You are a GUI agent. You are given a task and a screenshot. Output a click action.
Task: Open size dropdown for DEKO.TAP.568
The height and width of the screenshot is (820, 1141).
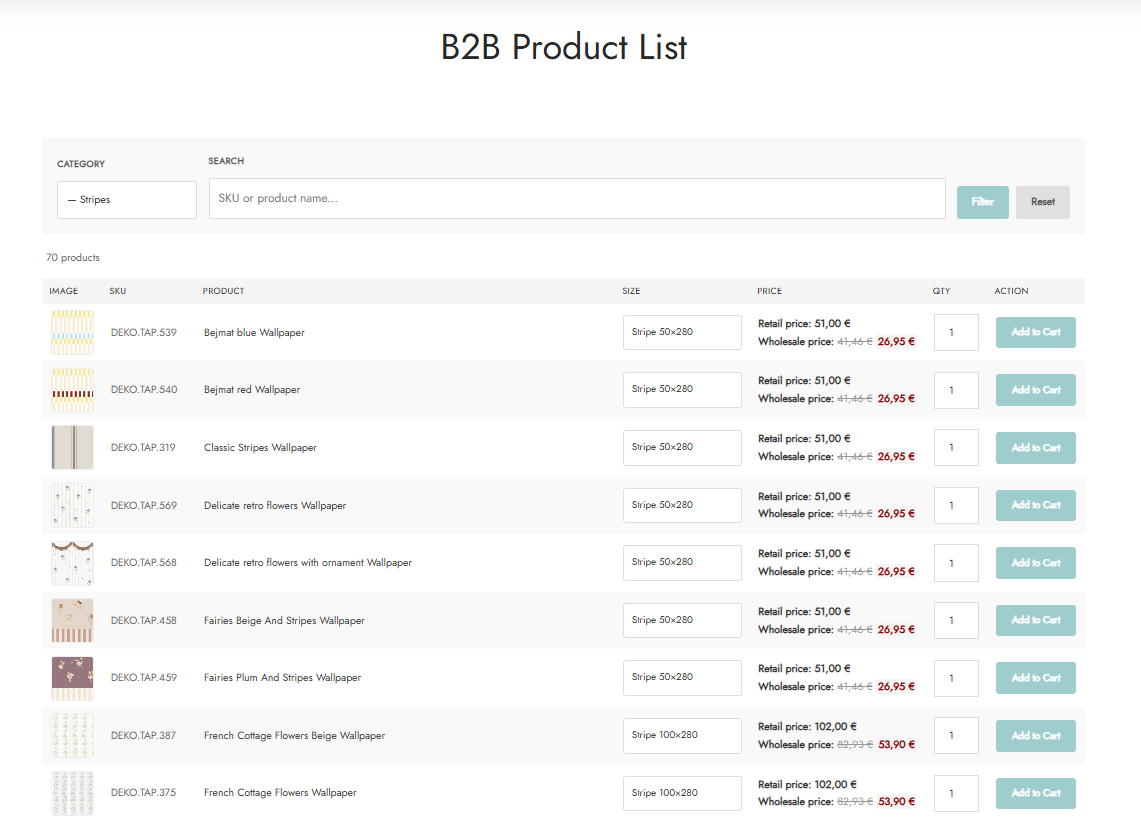pos(682,562)
